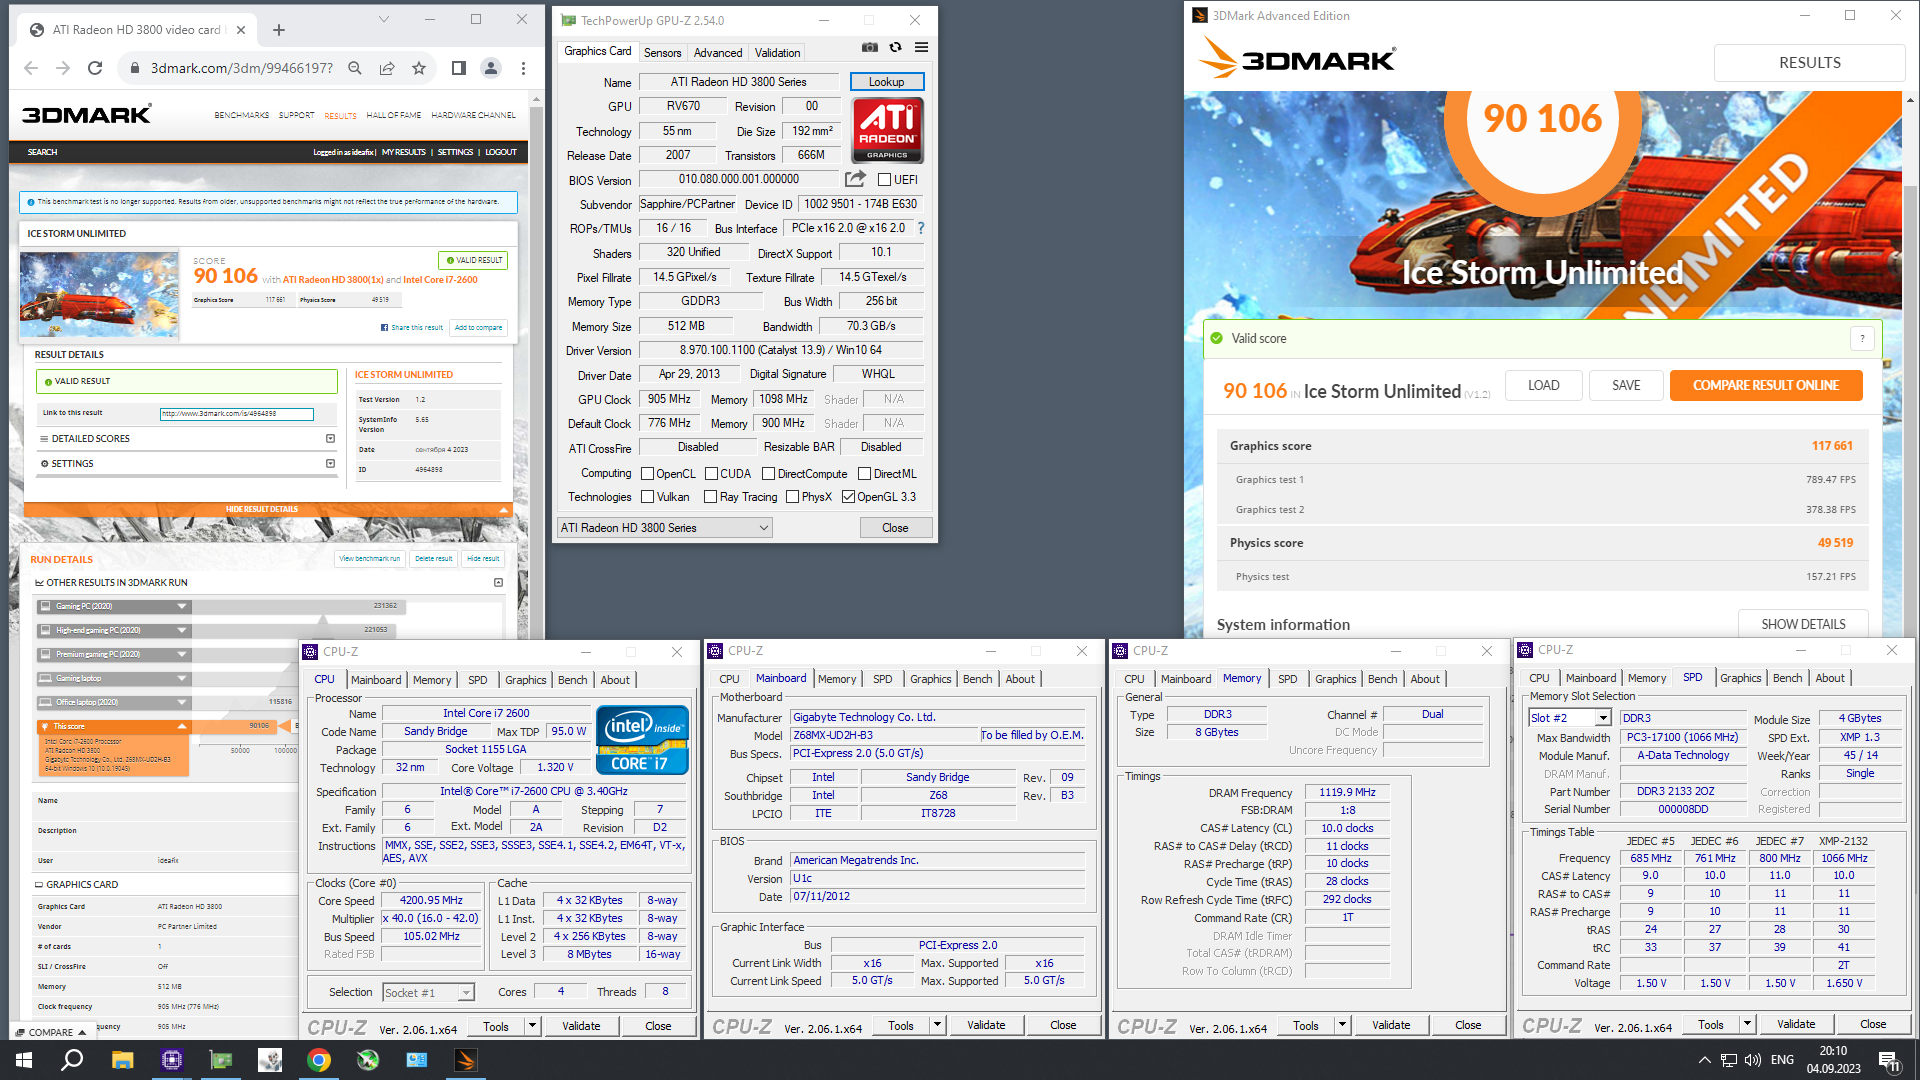Click the Show Details button in 3DMark
The height and width of the screenshot is (1080, 1920).
1803,624
